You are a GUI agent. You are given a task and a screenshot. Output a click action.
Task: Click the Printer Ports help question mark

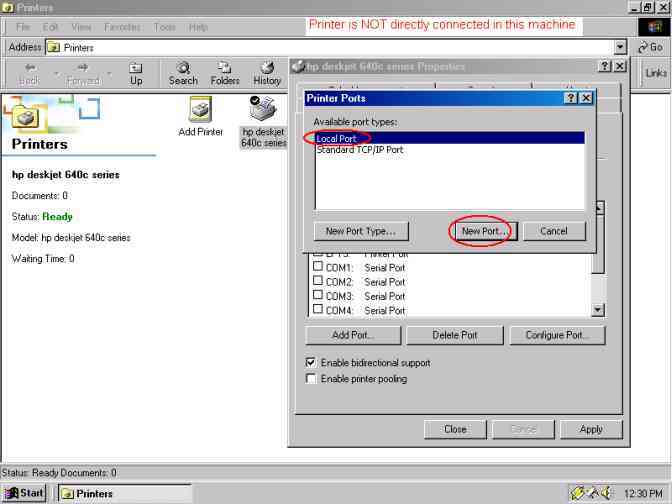[x=570, y=98]
